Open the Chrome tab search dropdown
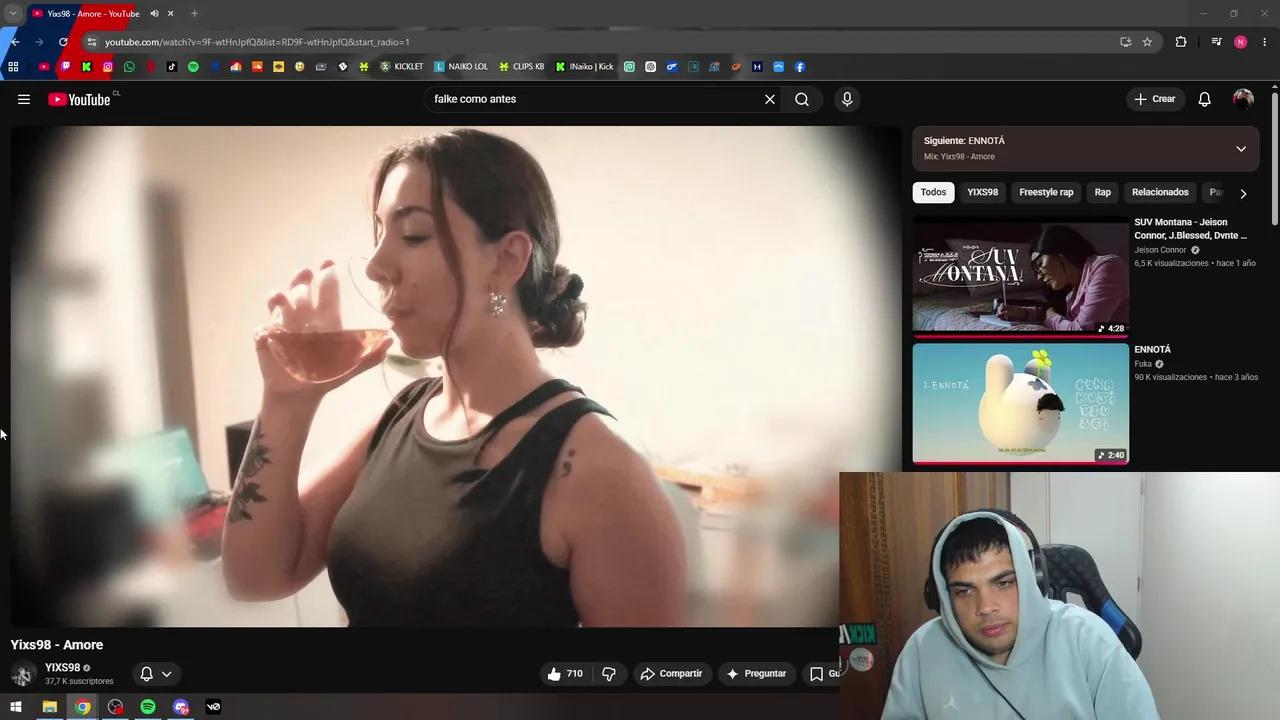 13,14
